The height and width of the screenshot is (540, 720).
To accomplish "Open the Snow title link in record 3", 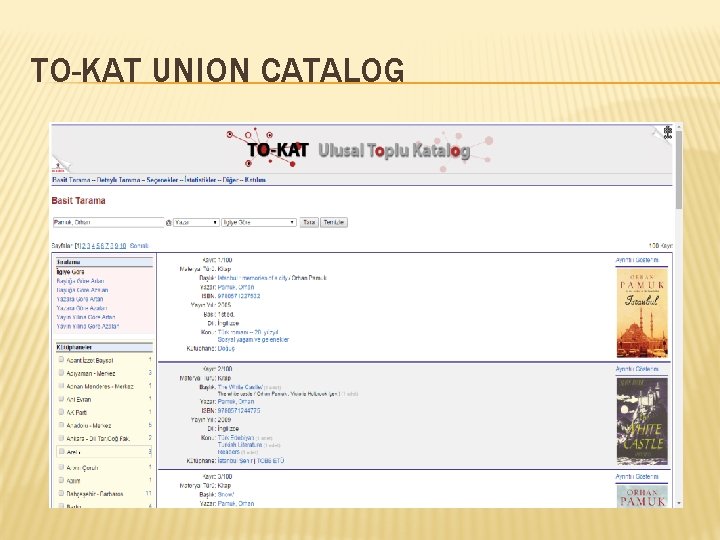I will click(225, 495).
